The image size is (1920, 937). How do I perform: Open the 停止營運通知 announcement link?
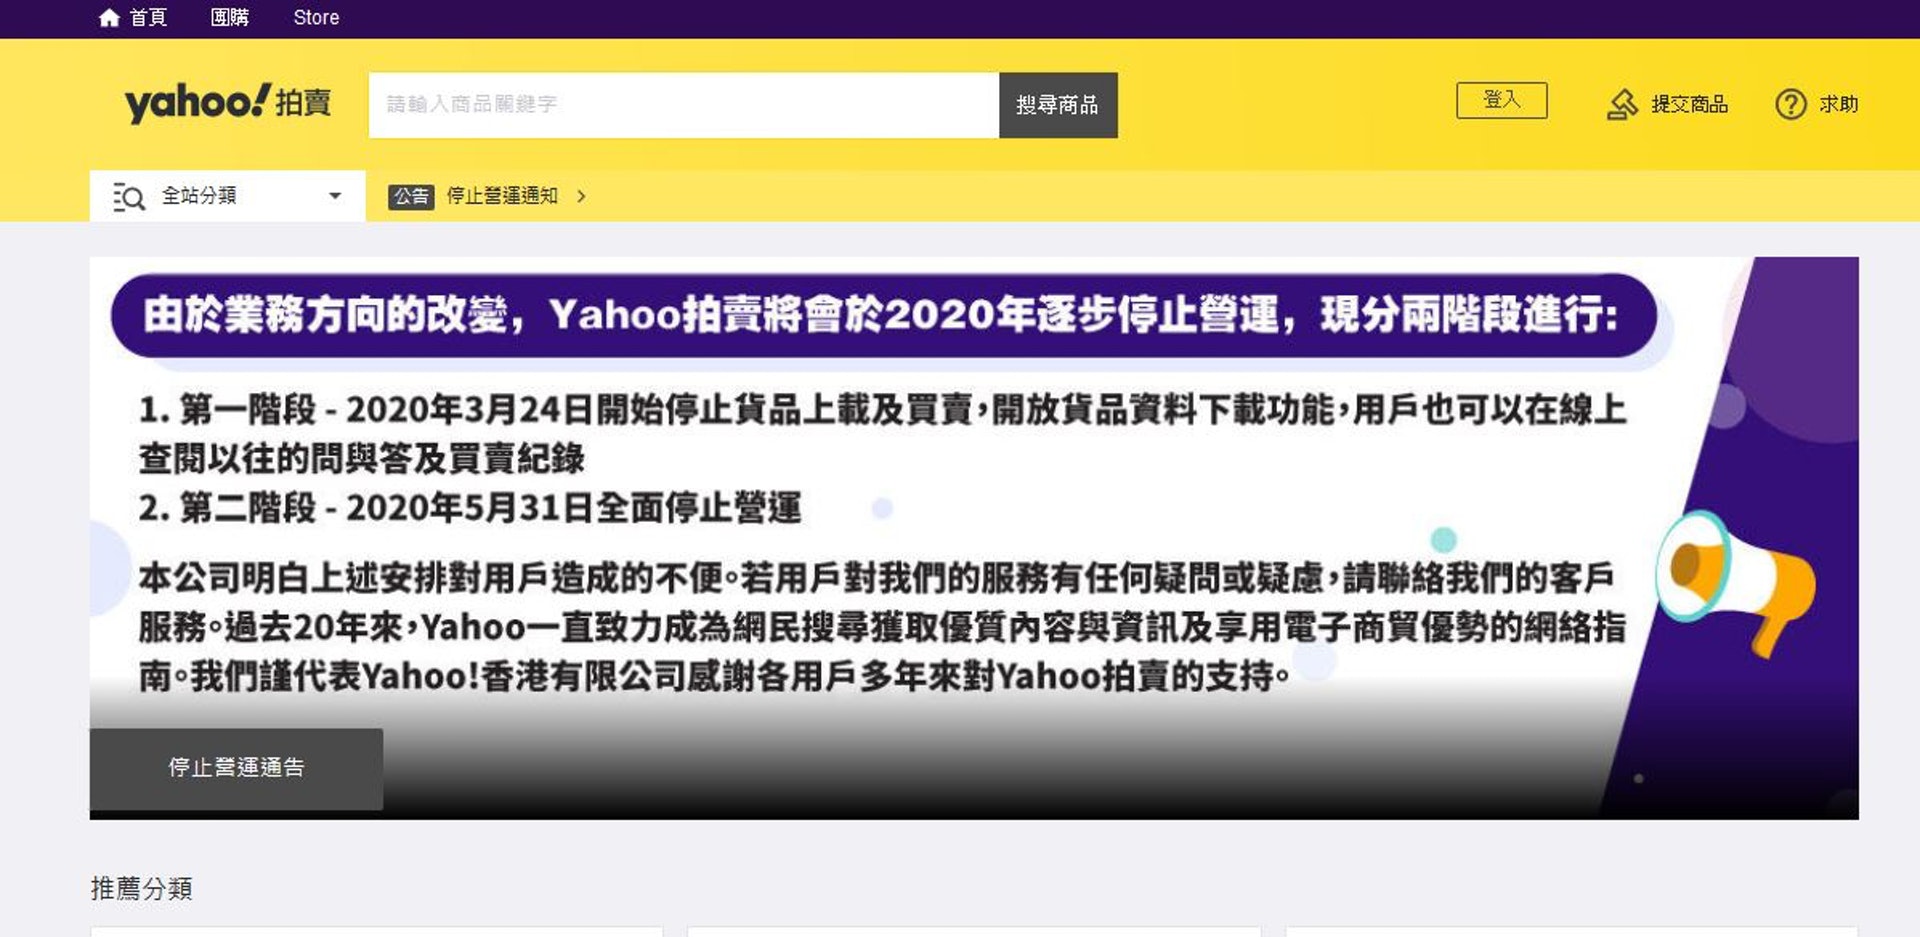503,196
